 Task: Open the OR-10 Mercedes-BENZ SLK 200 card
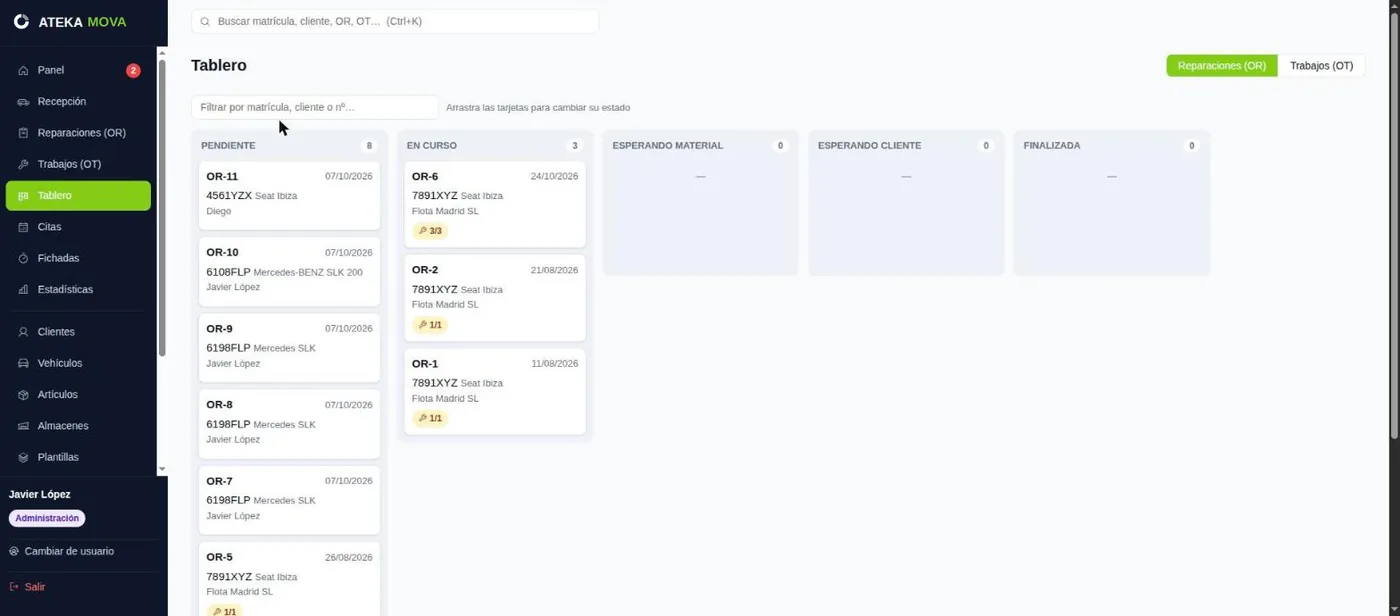289,272
